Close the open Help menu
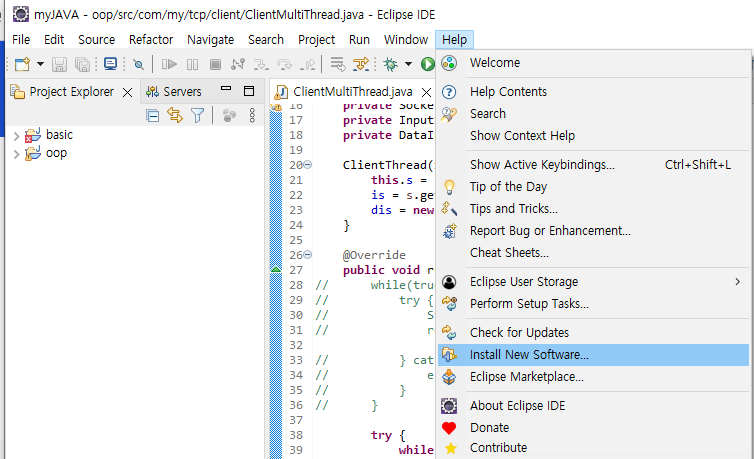754x459 pixels. 454,39
